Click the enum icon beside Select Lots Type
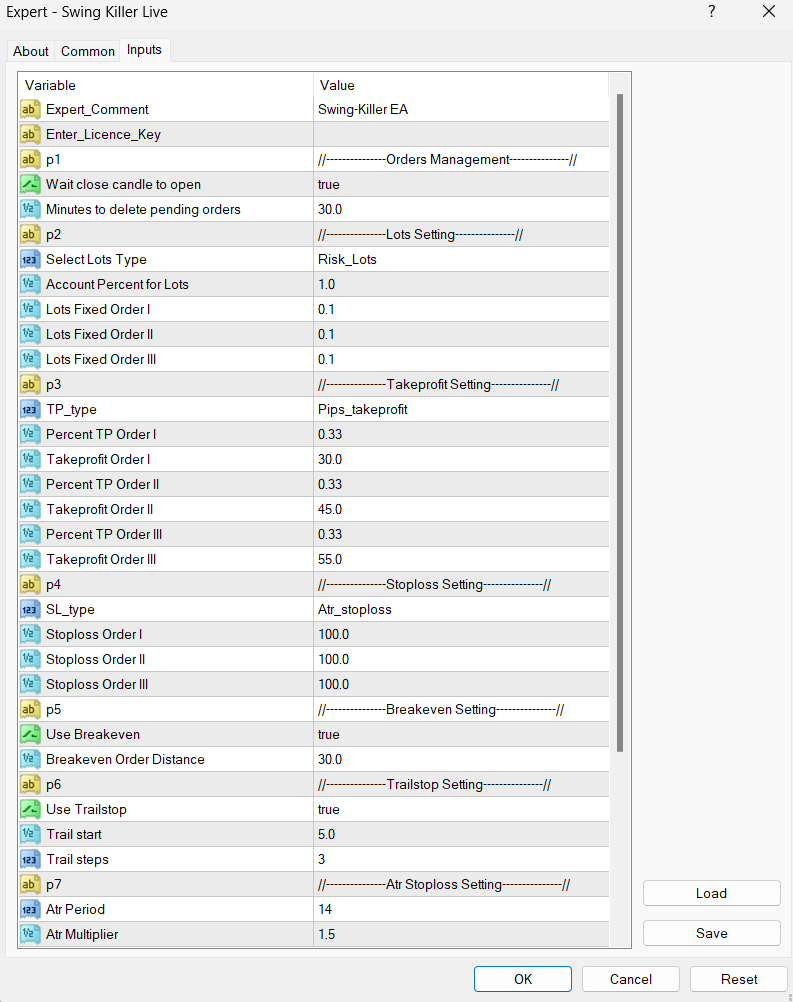The width and height of the screenshot is (793, 1002). tap(30, 260)
